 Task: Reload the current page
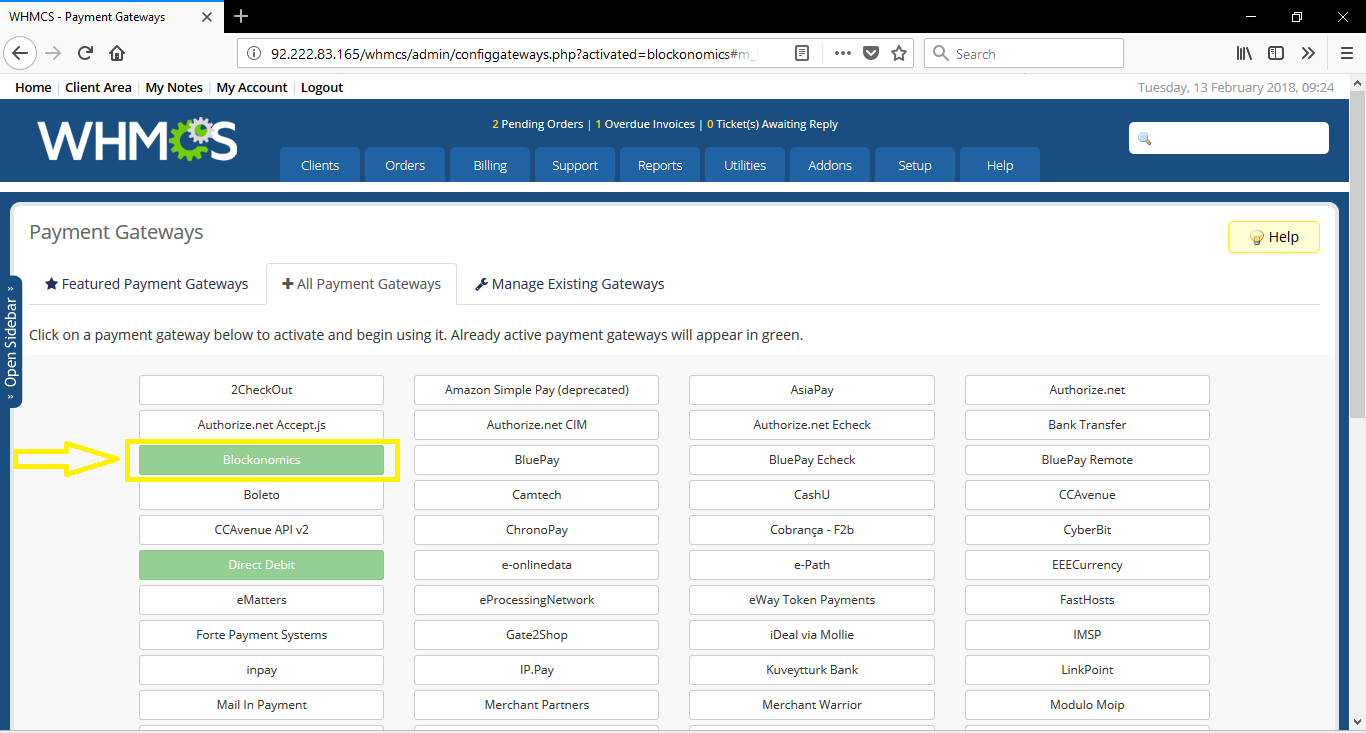pos(86,53)
